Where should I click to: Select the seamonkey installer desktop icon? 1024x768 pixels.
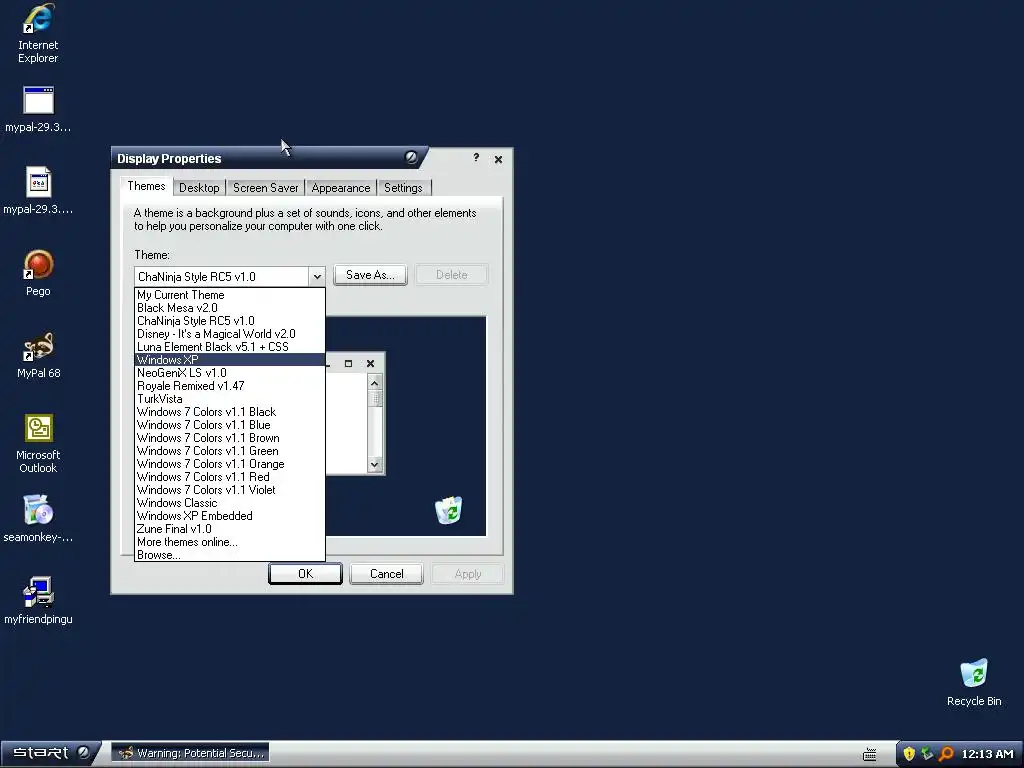click(38, 510)
